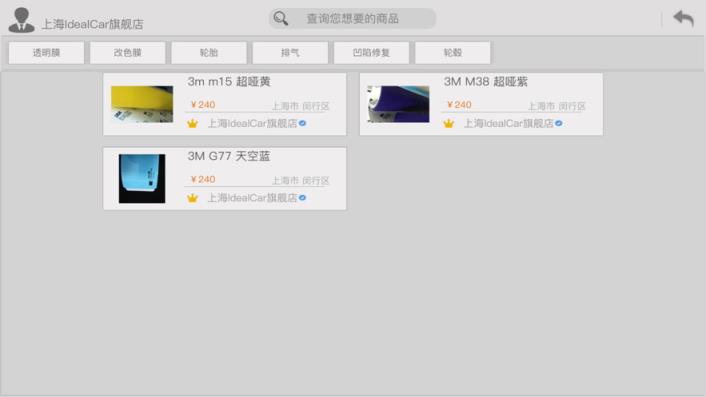Click the ¥240 price on 3M G77 card
This screenshot has height=397, width=706.
click(x=203, y=179)
